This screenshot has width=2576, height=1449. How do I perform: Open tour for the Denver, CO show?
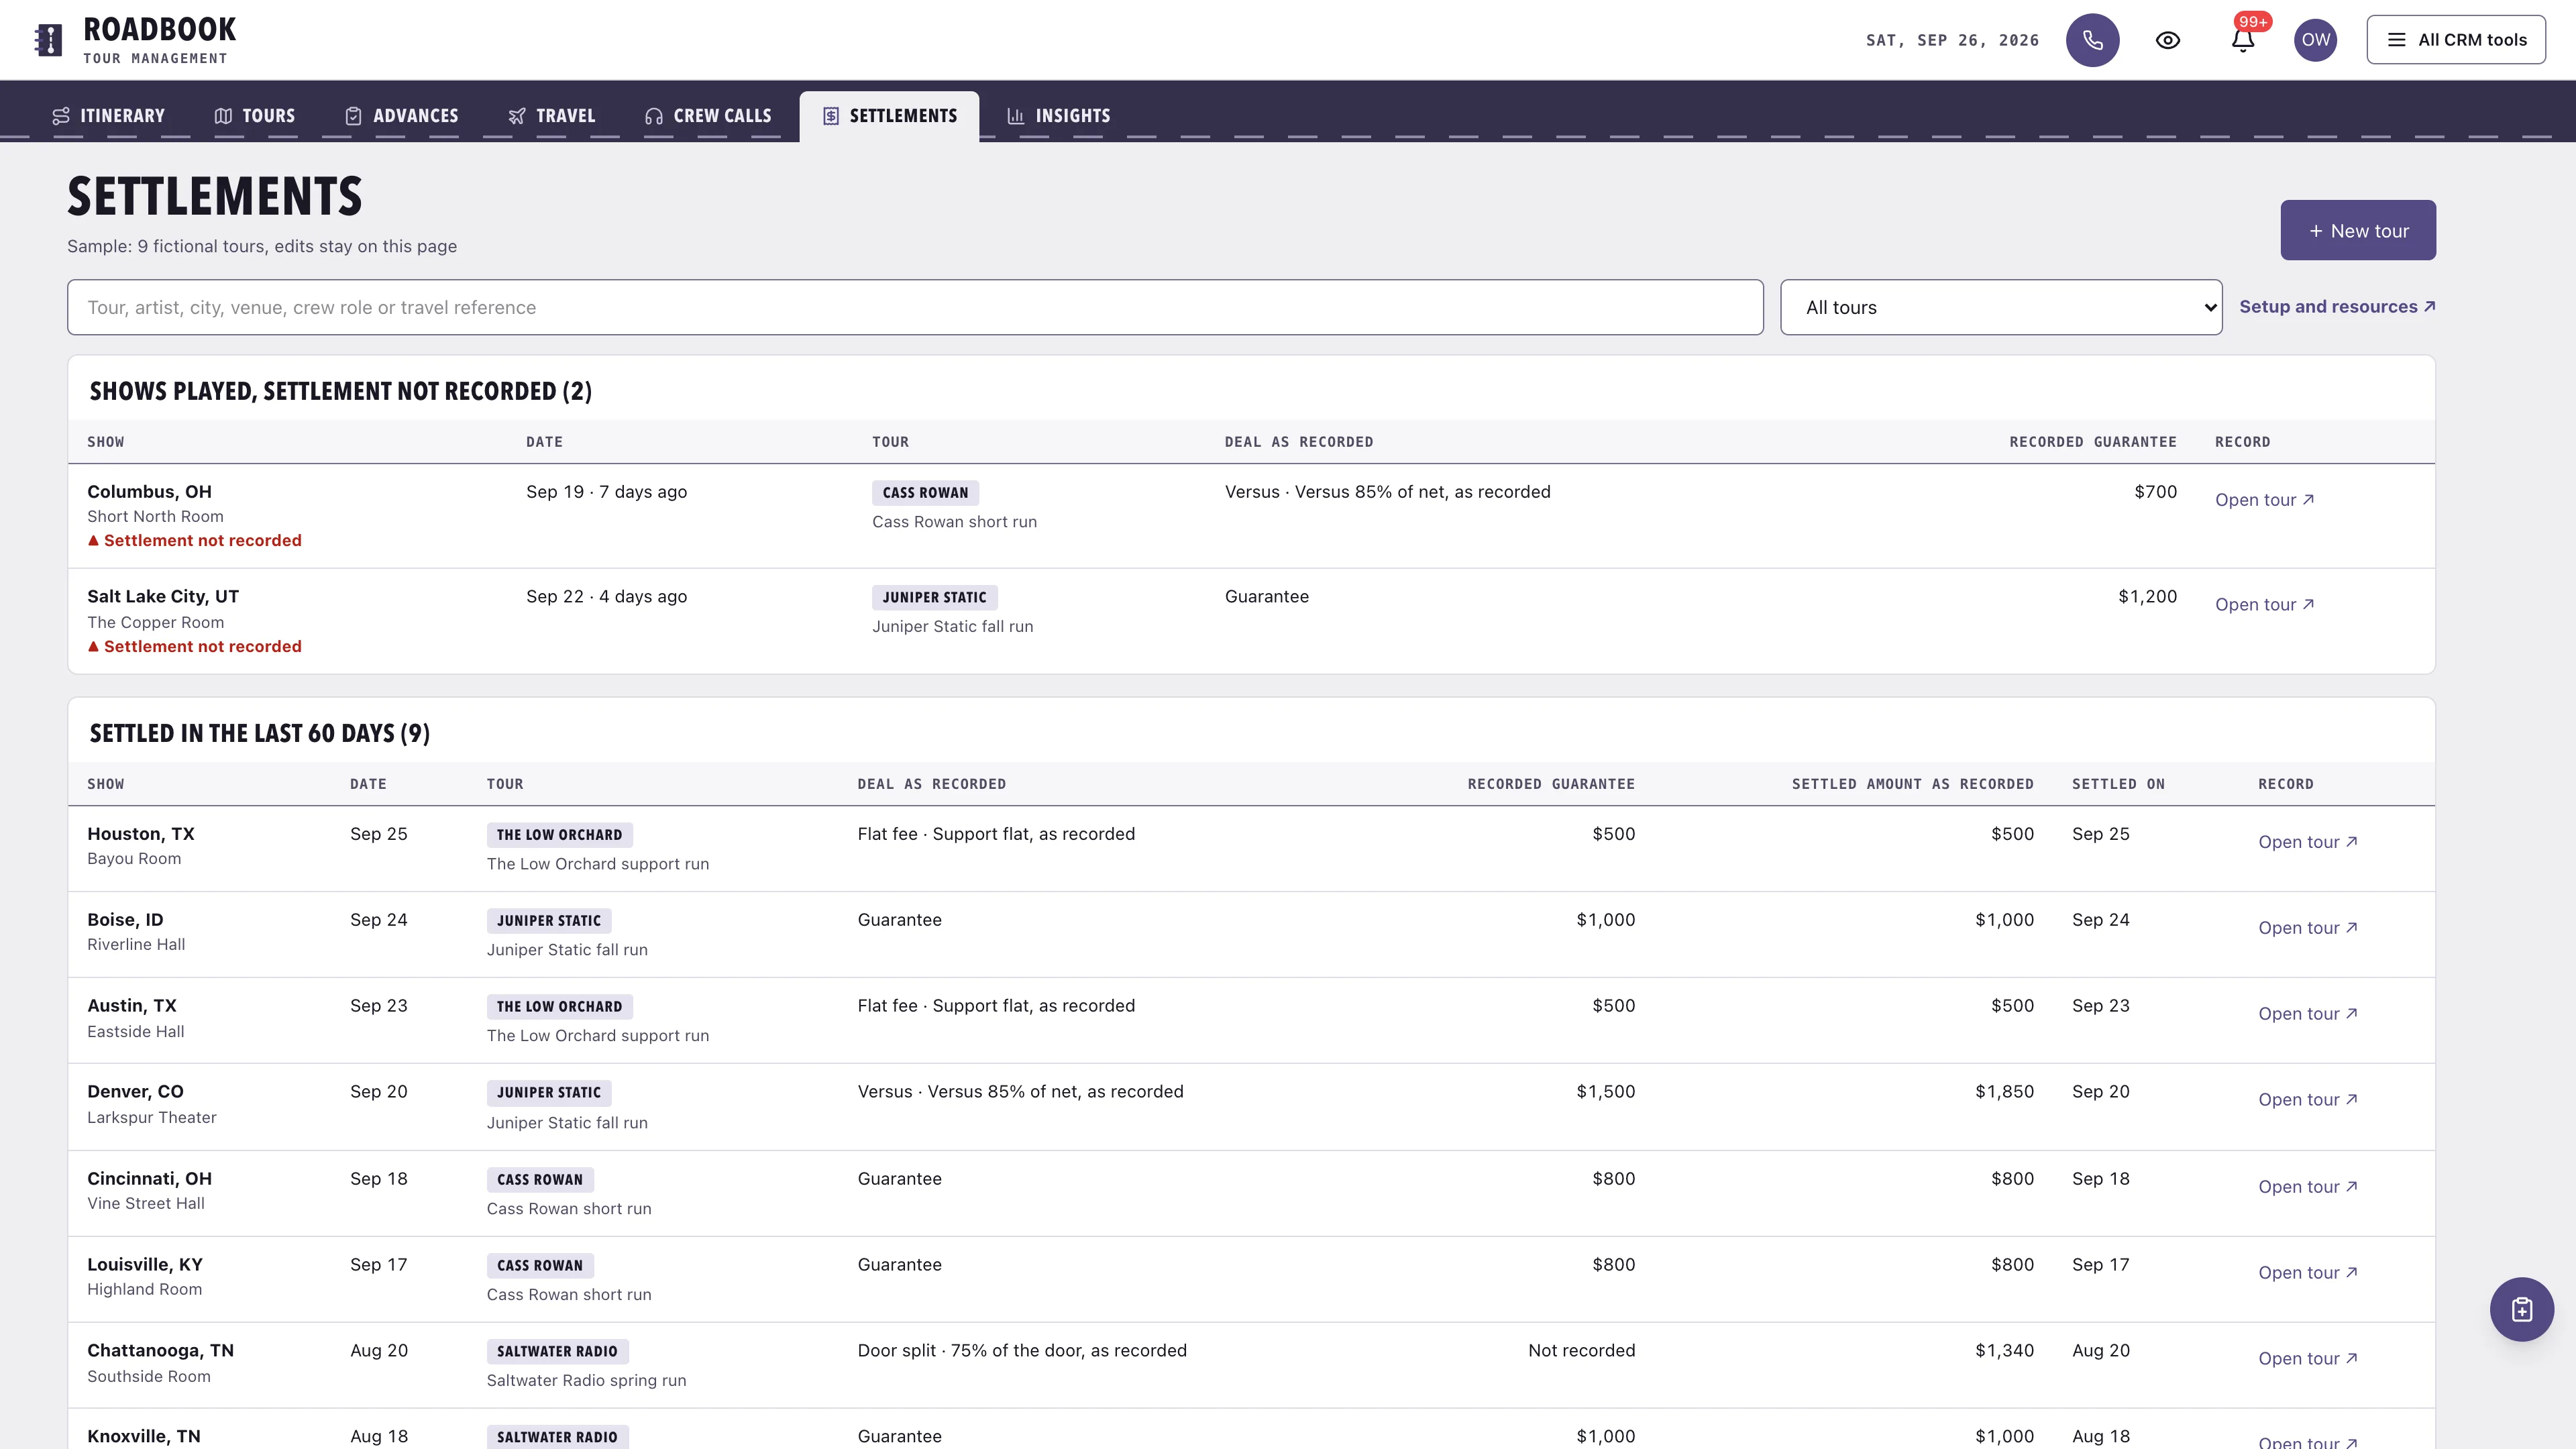coord(2308,1099)
